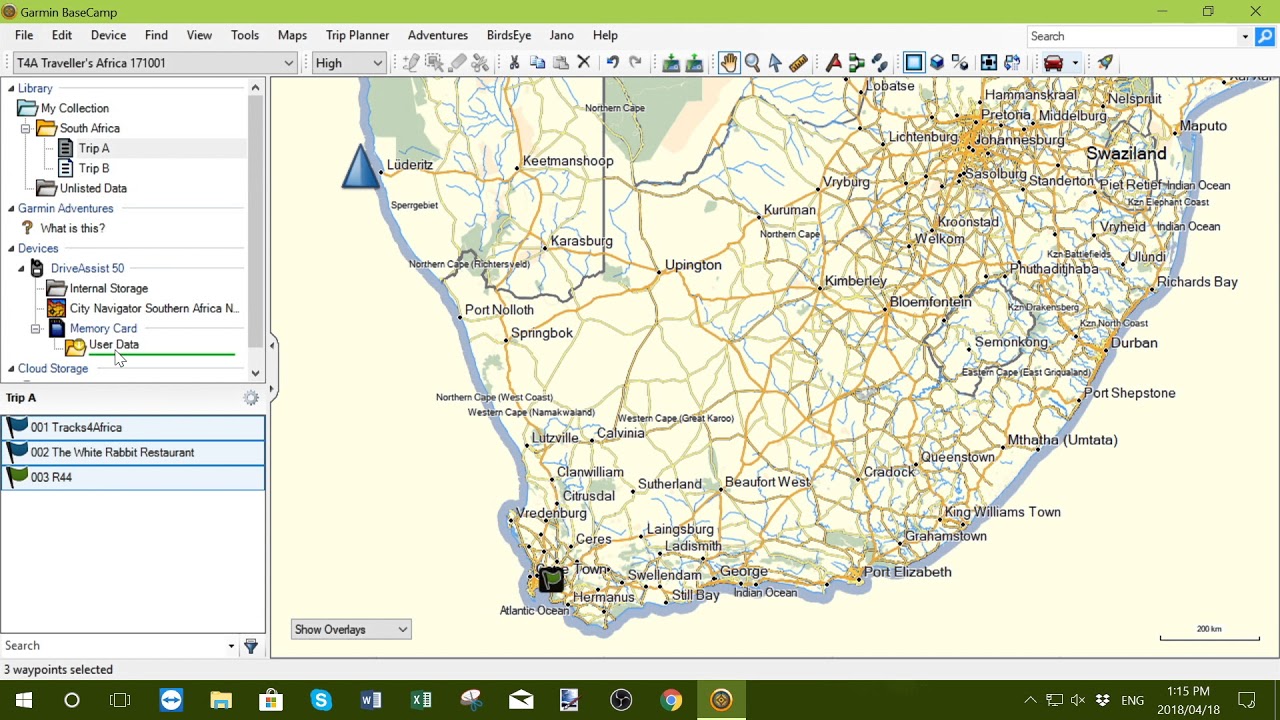Collapse the Memory Card node

pyautogui.click(x=36, y=329)
